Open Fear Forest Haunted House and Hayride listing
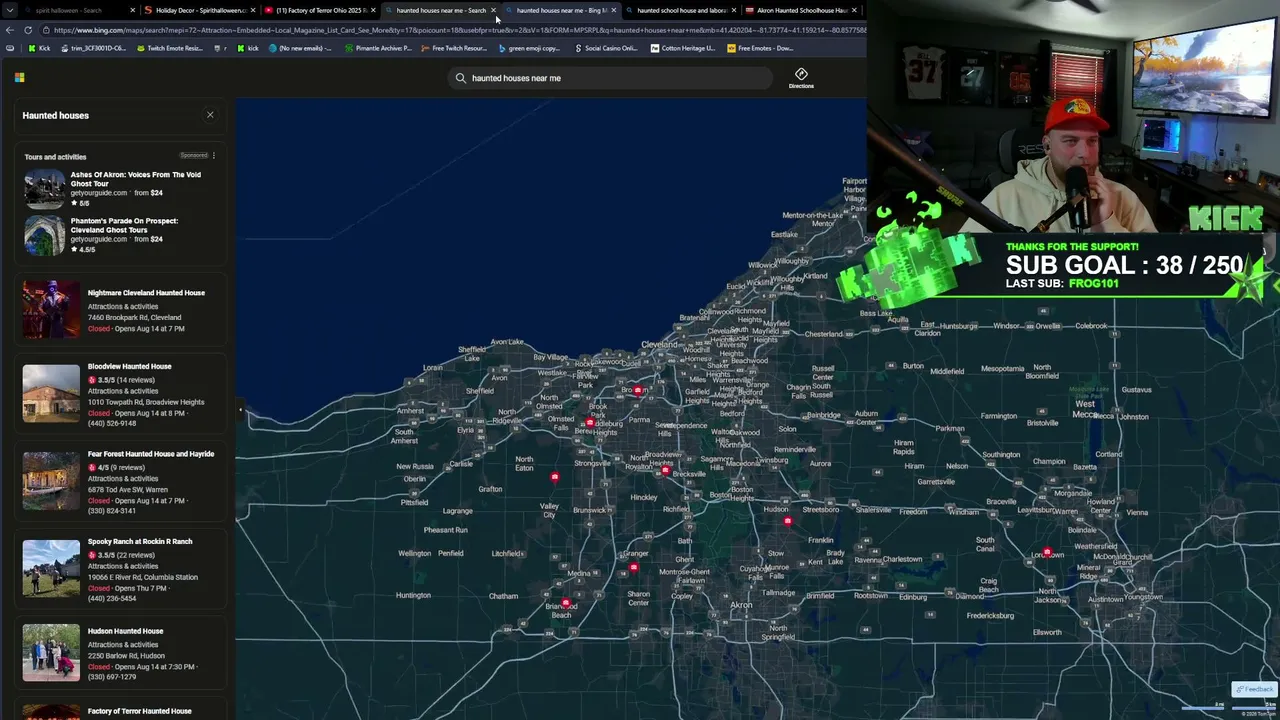This screenshot has width=1280, height=720. tap(151, 454)
